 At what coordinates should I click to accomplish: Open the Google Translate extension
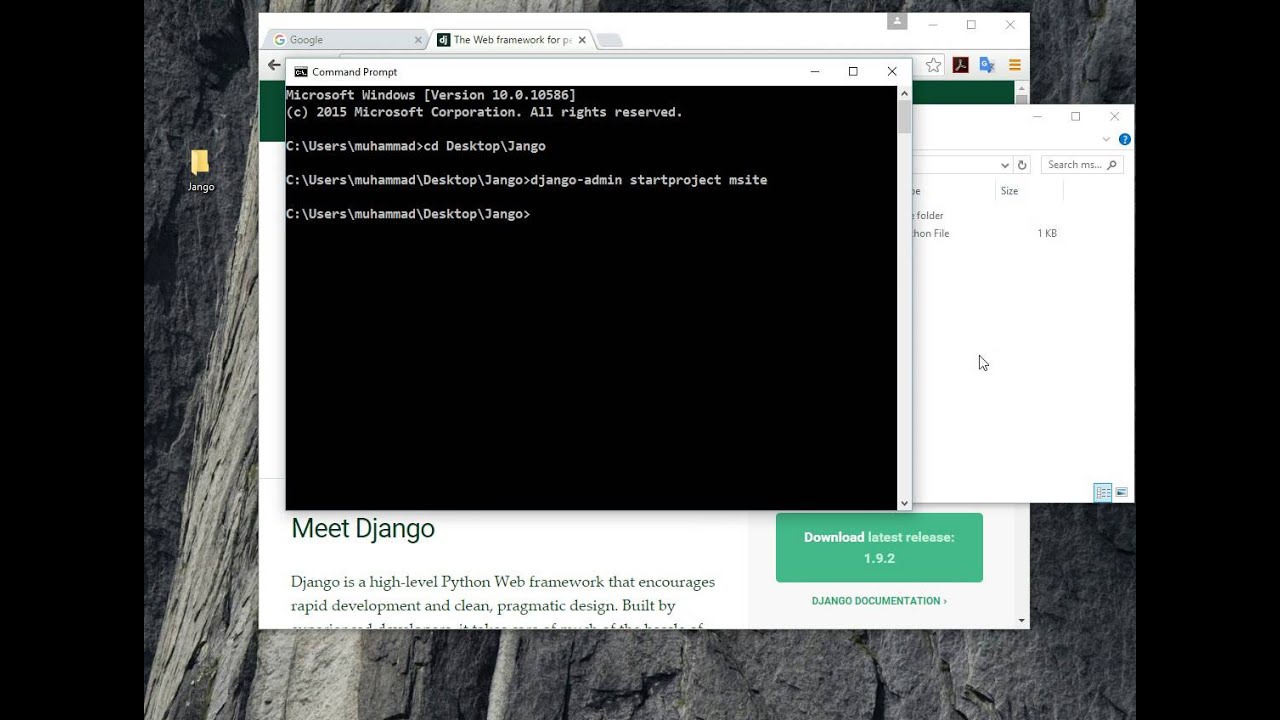[x=987, y=65]
